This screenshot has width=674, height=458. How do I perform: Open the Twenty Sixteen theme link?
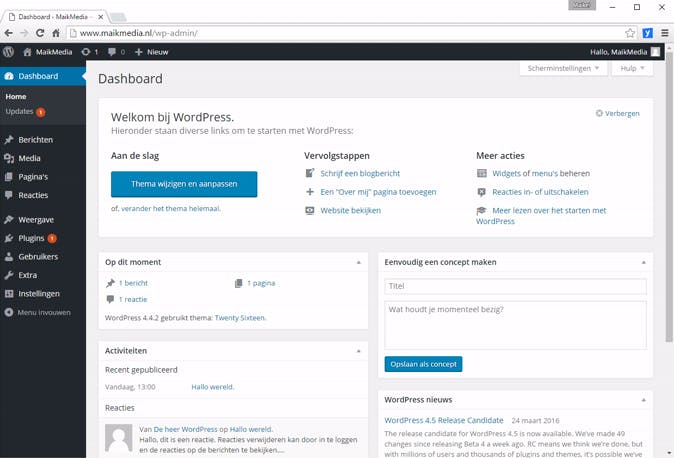[240, 318]
